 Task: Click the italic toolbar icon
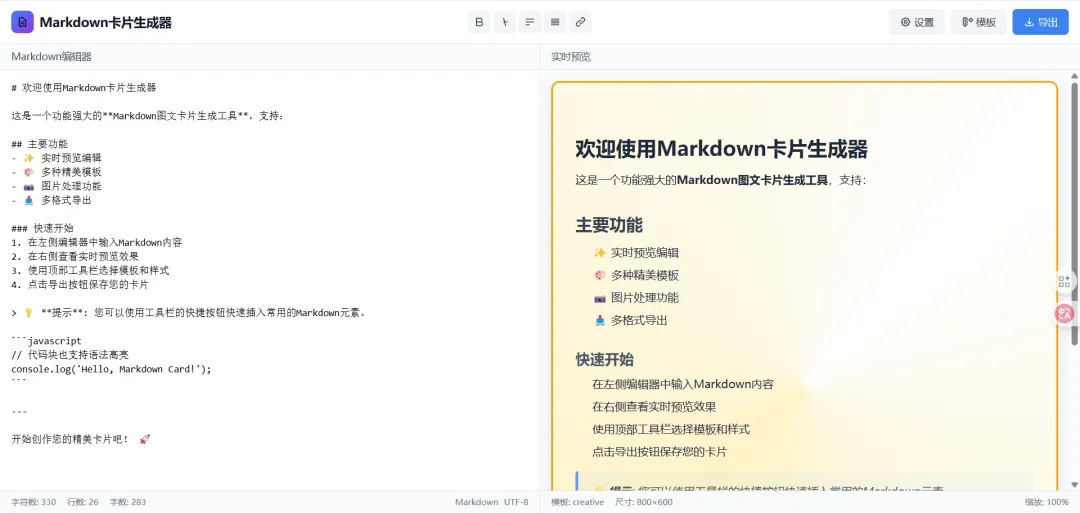[504, 22]
